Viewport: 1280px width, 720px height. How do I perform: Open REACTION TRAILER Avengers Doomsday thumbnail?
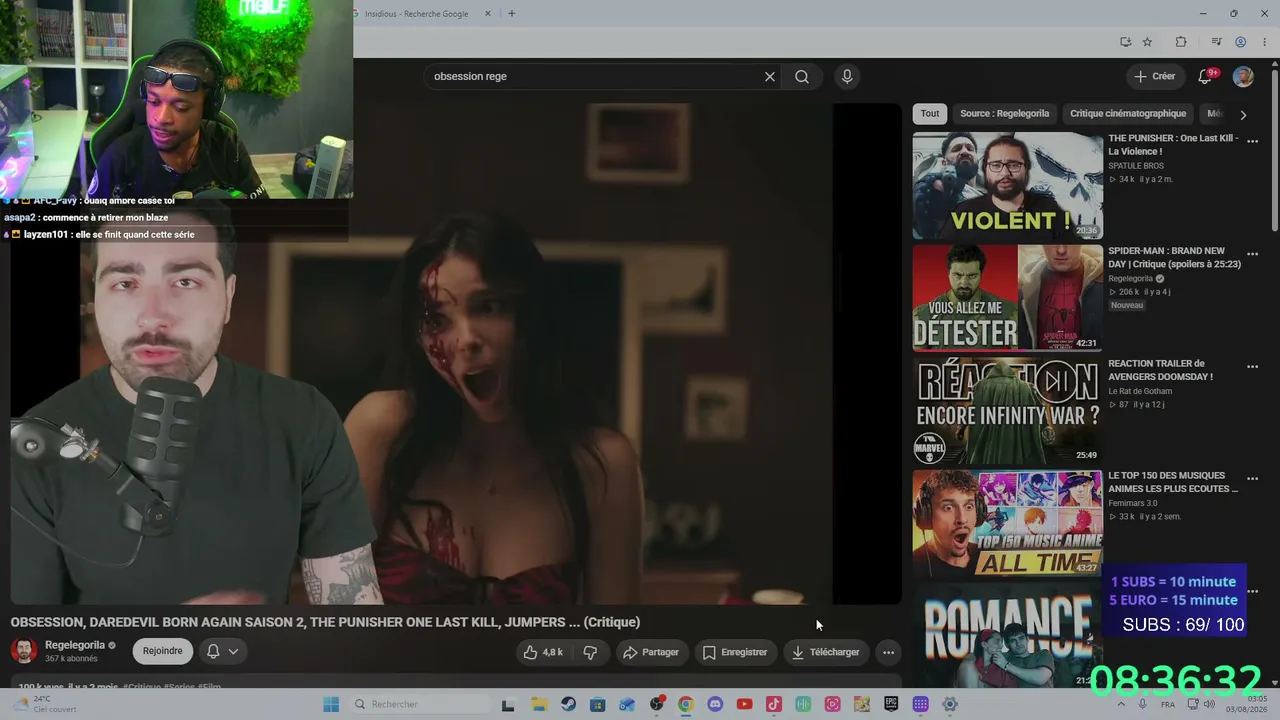1007,411
